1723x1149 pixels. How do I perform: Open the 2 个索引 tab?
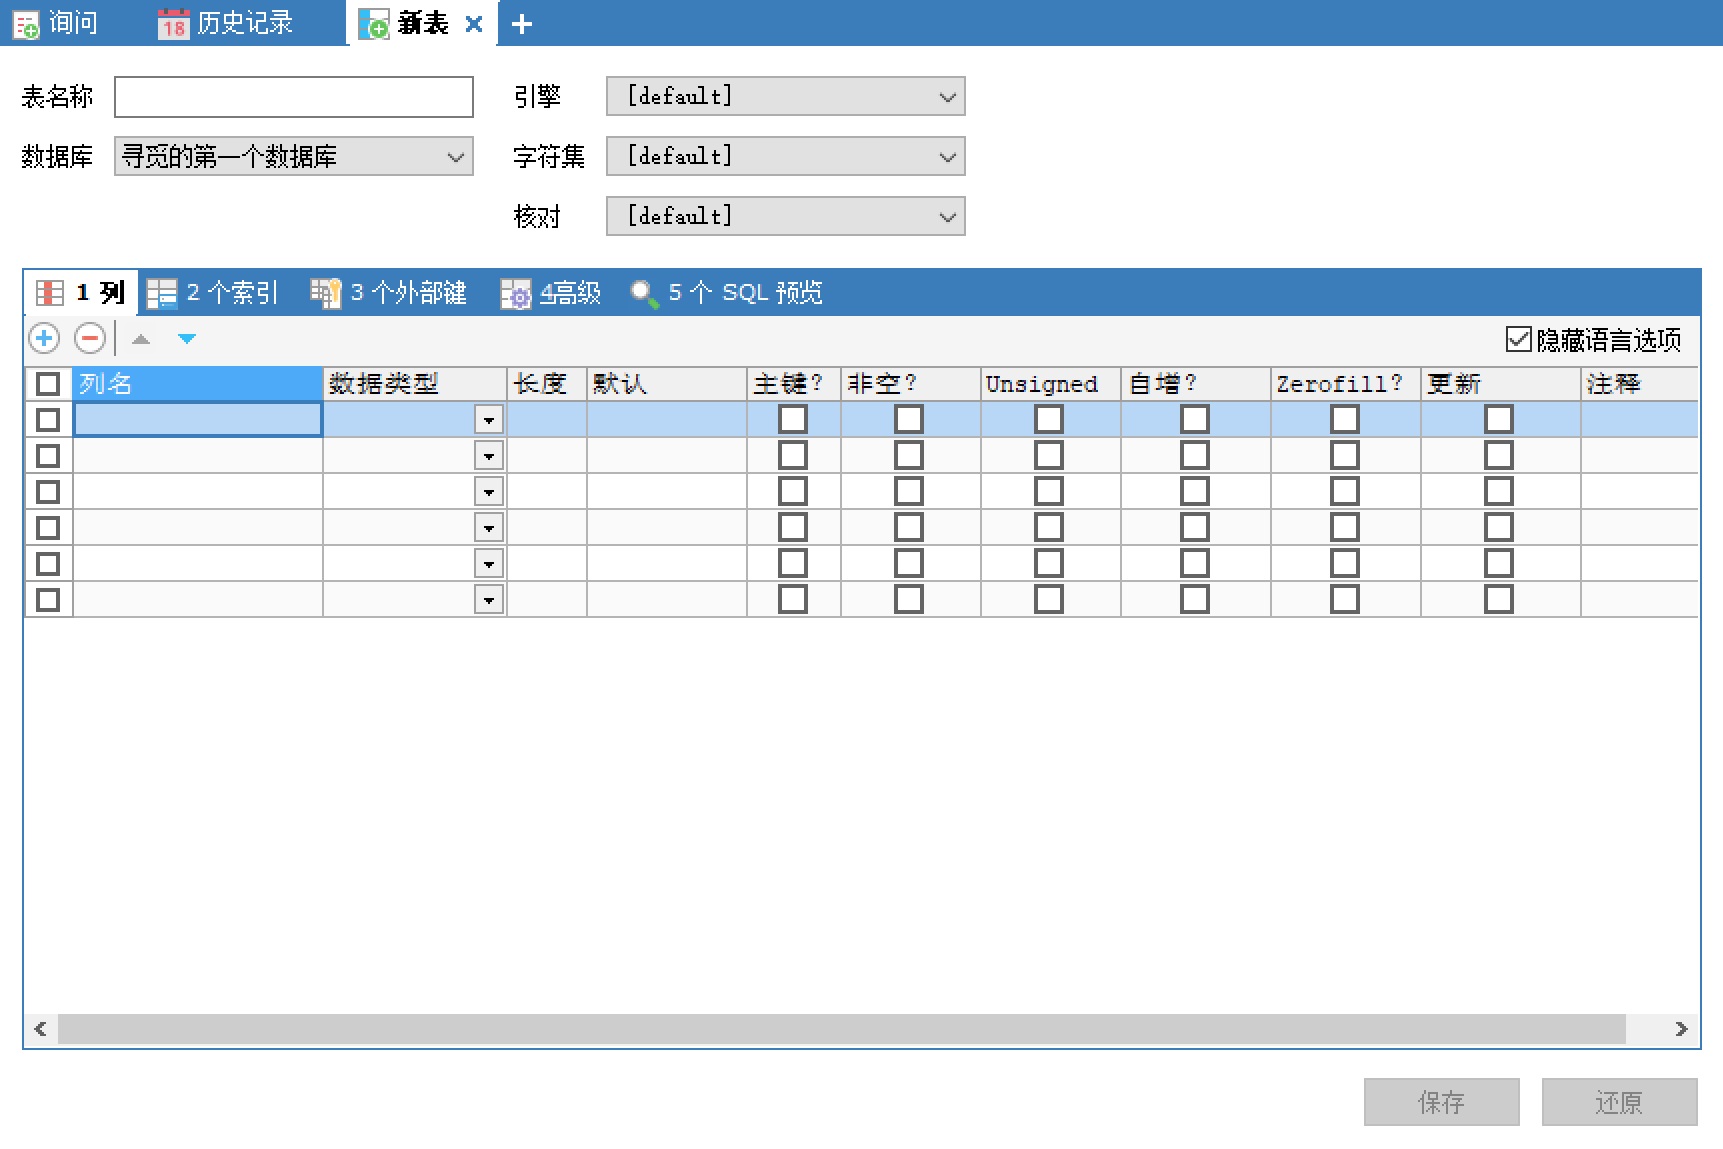click(213, 292)
